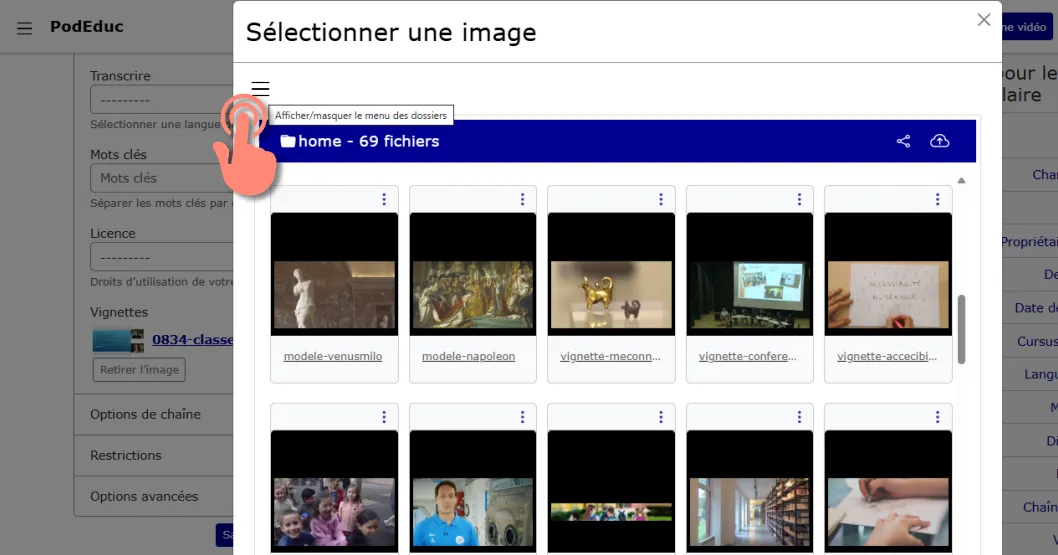
Task: Open the 0834-classe vignette link
Action: coord(192,340)
